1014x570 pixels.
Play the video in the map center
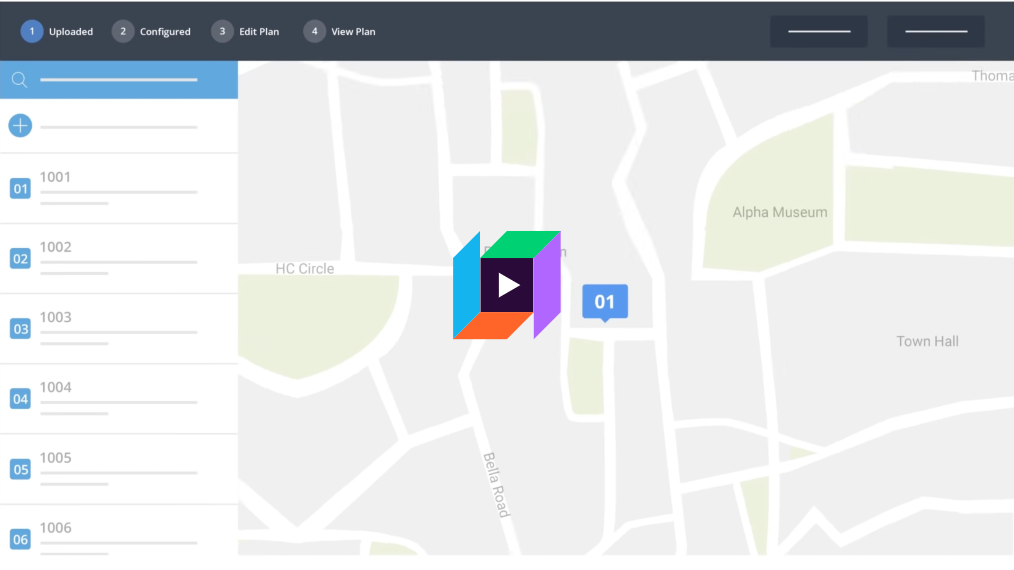click(x=508, y=286)
